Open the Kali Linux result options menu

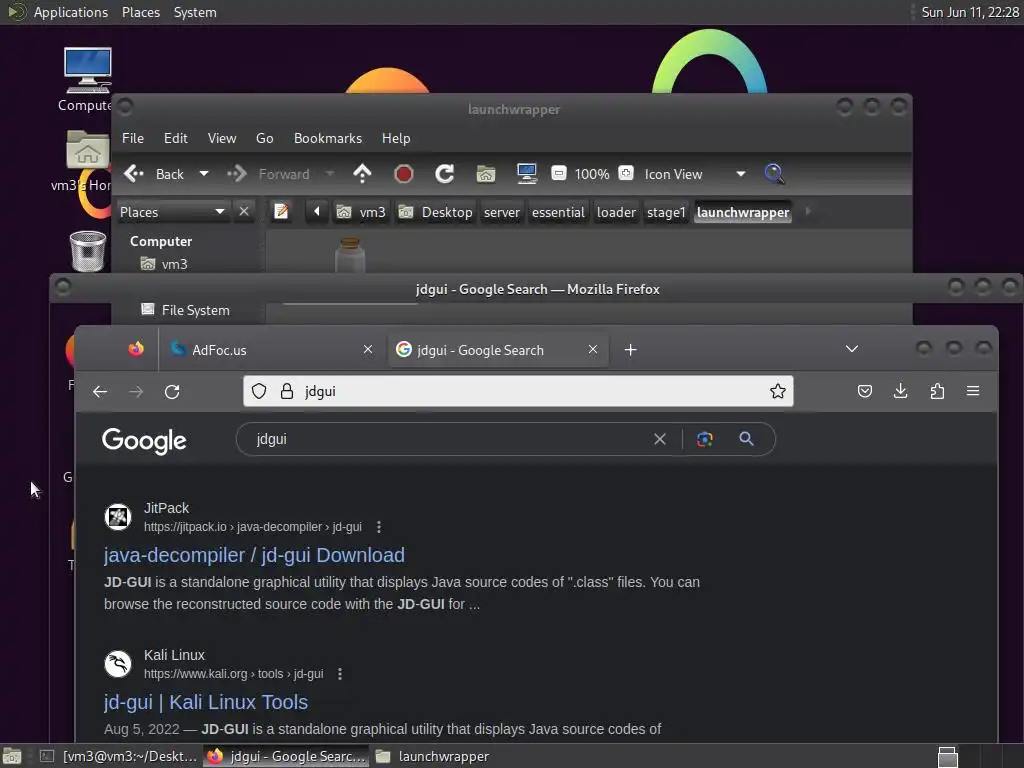(340, 674)
